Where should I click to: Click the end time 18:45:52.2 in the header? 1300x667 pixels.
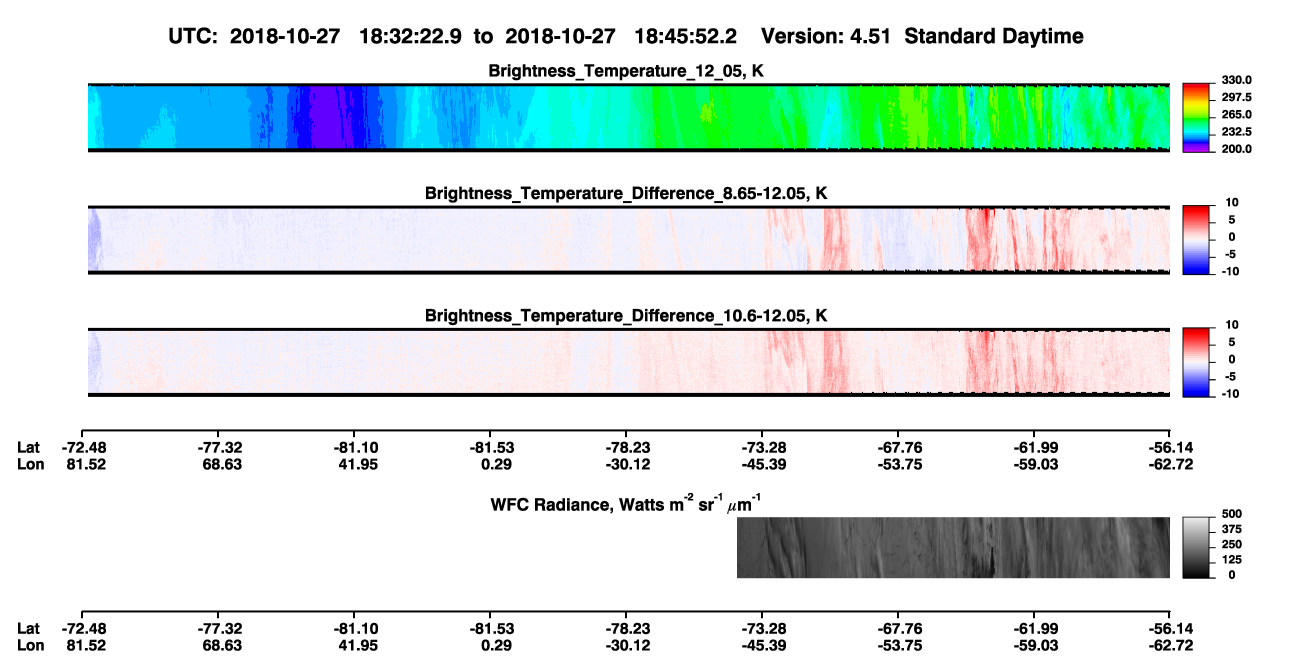click(x=686, y=37)
